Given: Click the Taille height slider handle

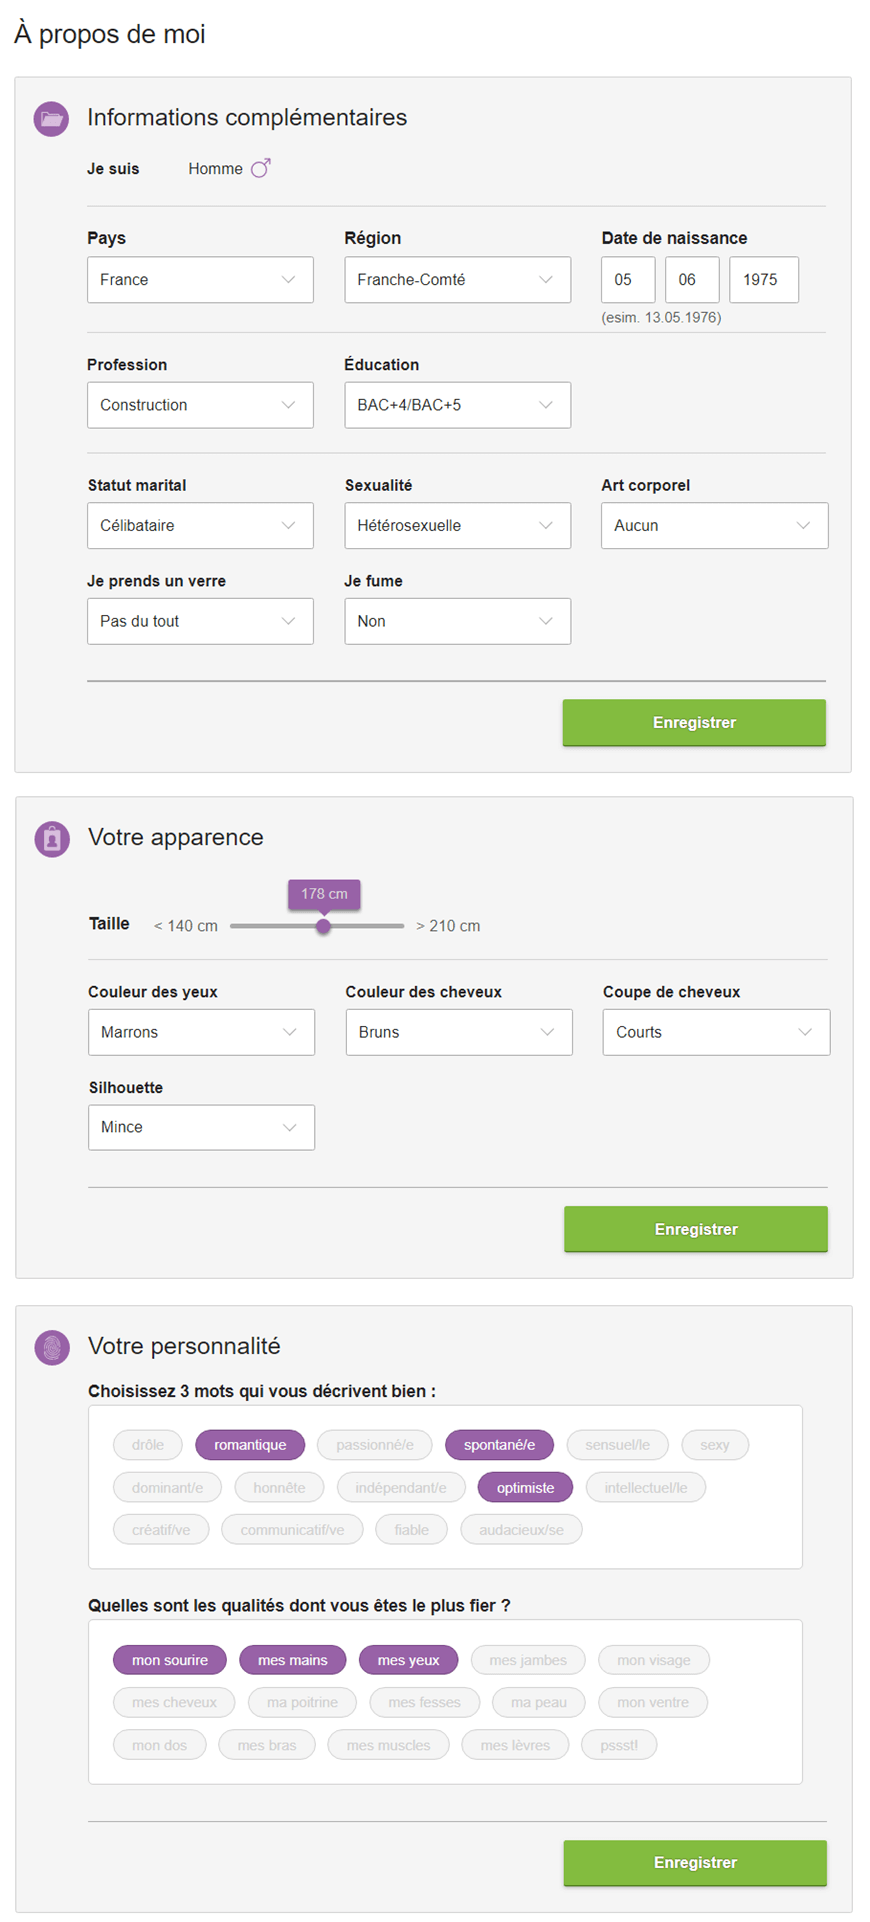Looking at the screenshot, I should [323, 926].
